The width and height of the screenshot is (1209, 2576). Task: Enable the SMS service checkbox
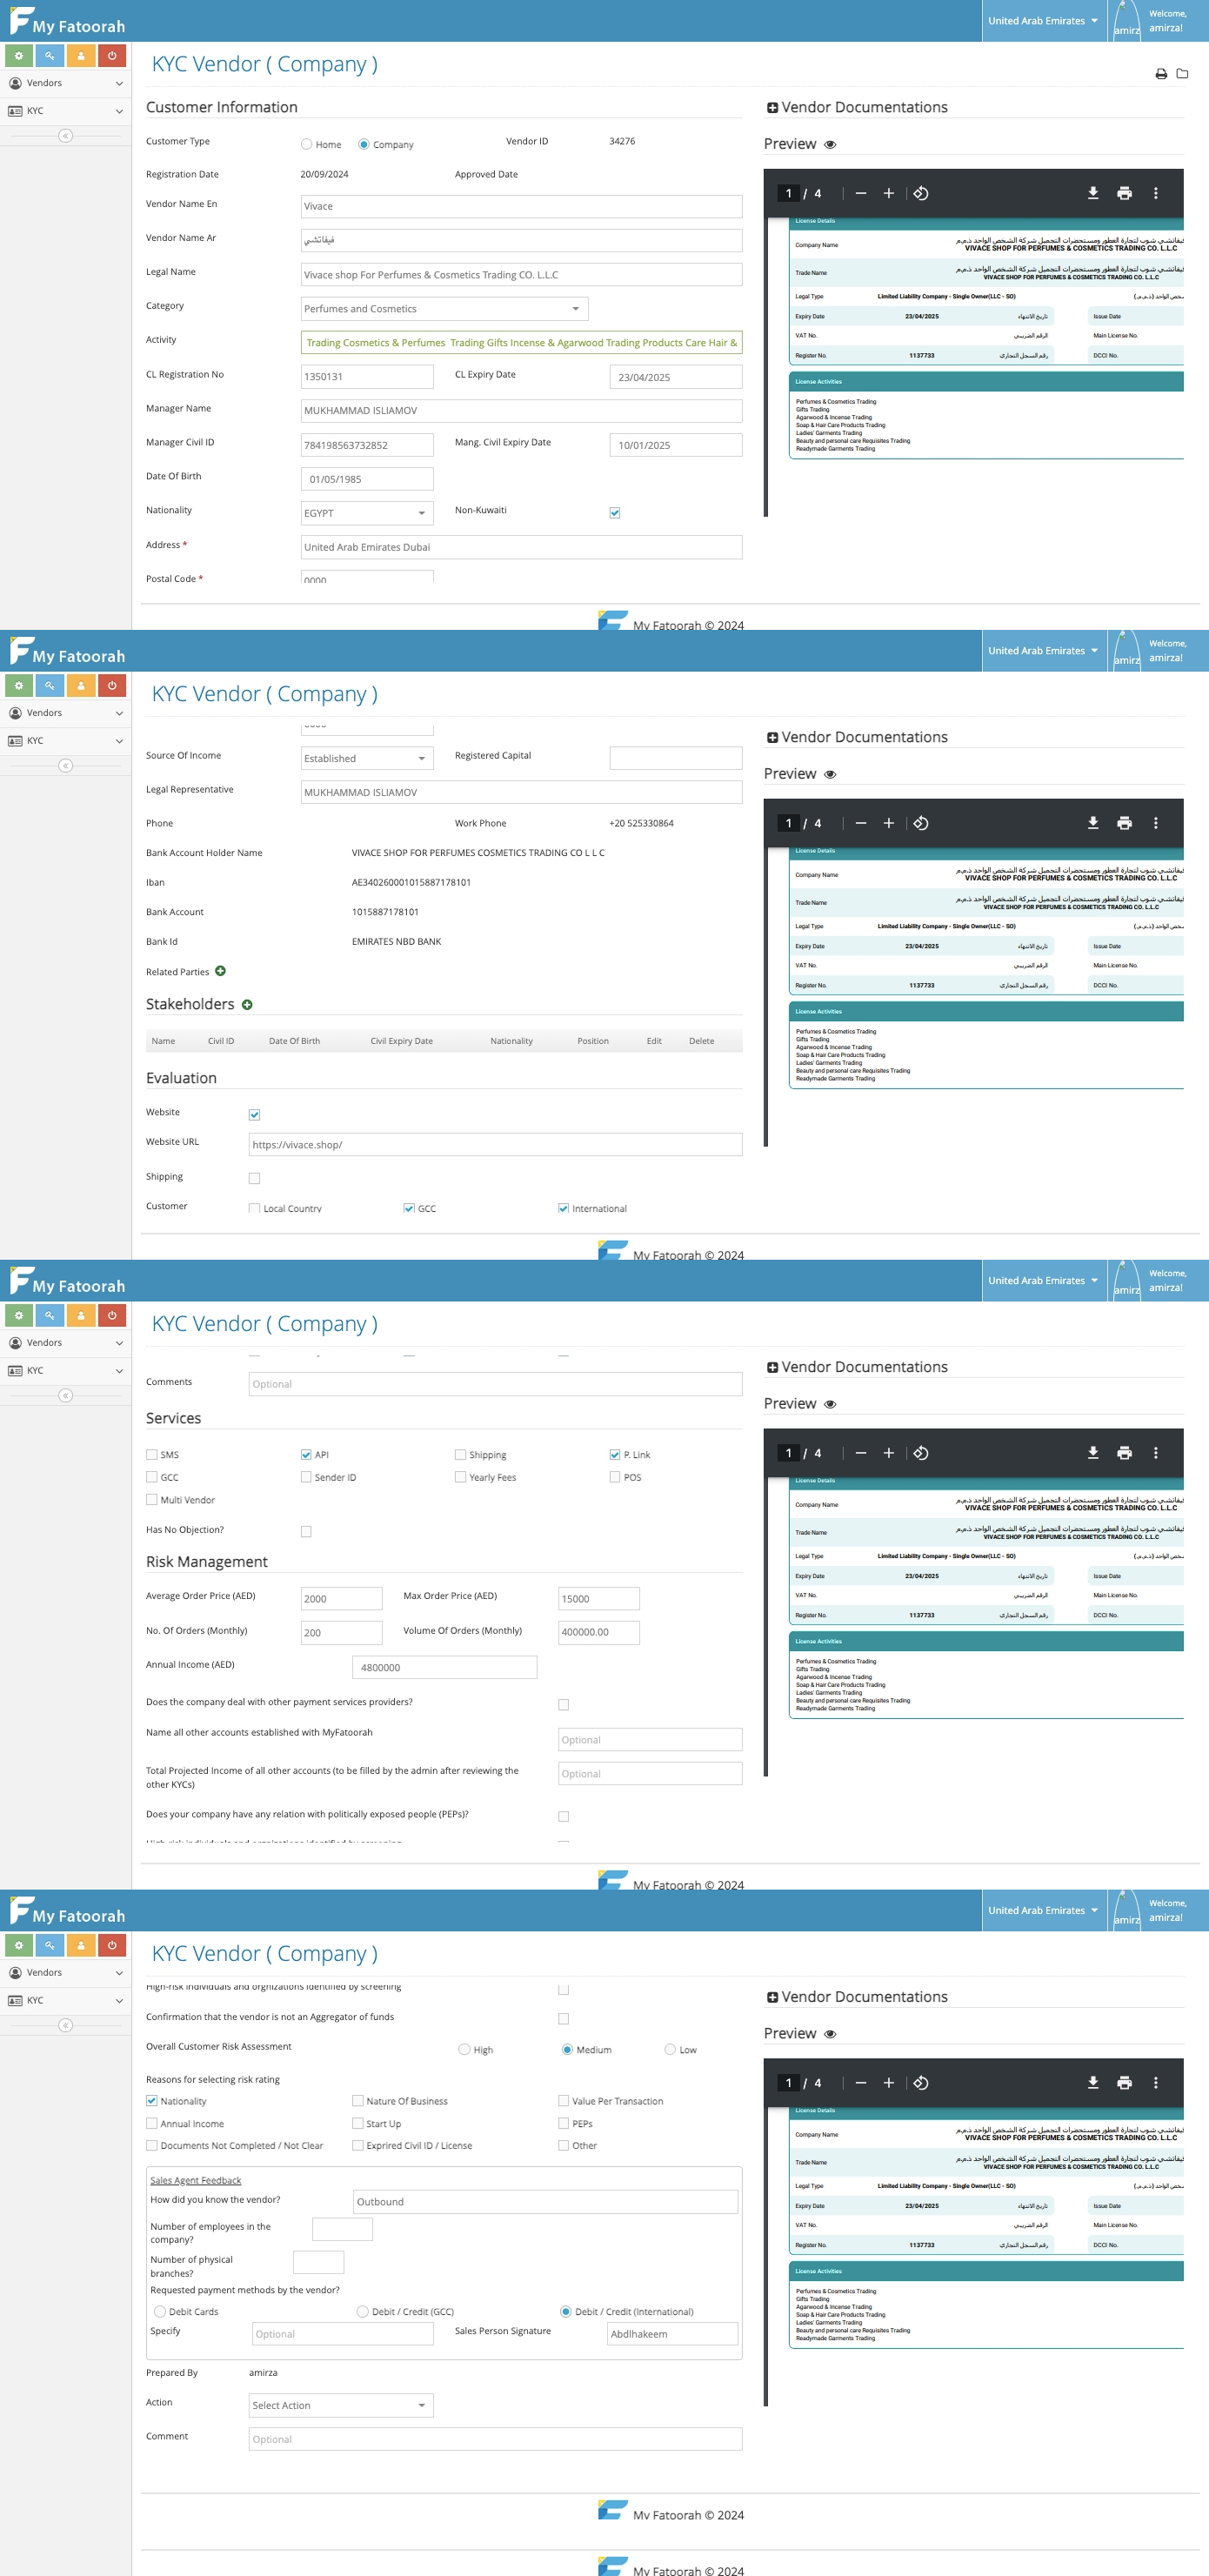[x=152, y=1454]
